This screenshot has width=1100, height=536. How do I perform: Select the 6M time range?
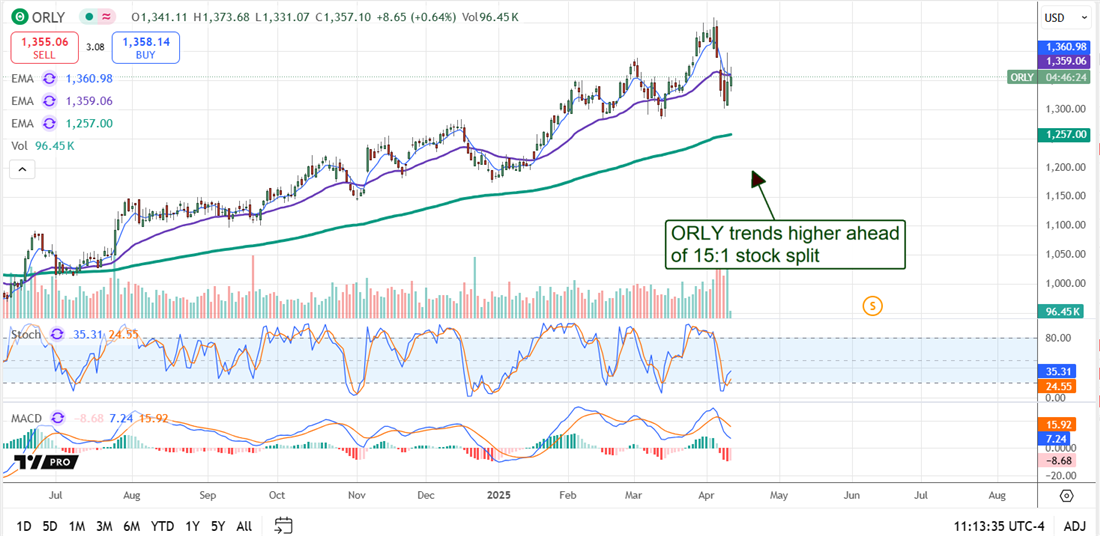(x=131, y=525)
